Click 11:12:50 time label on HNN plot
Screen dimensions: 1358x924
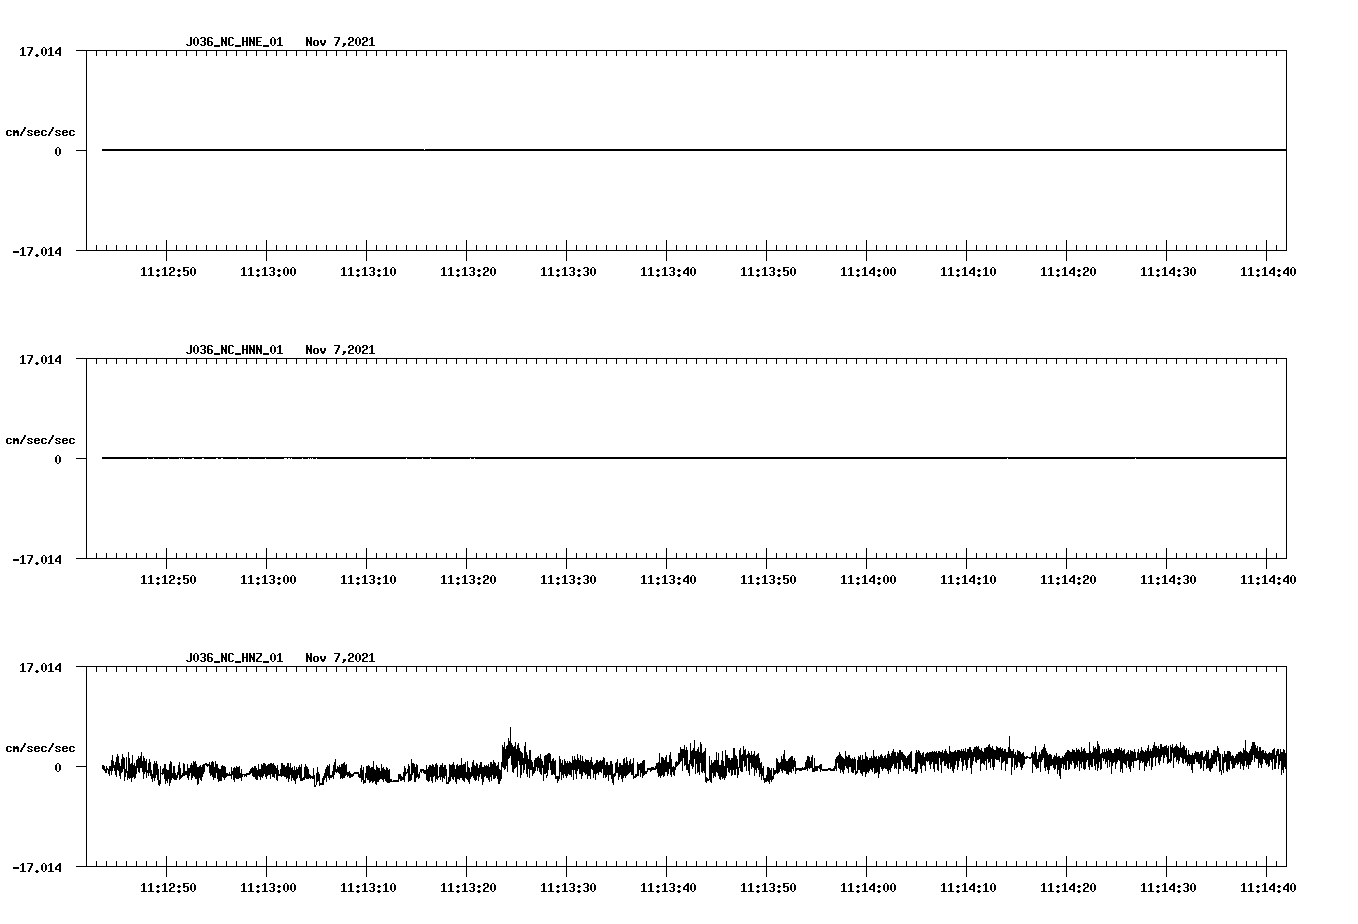pos(168,580)
